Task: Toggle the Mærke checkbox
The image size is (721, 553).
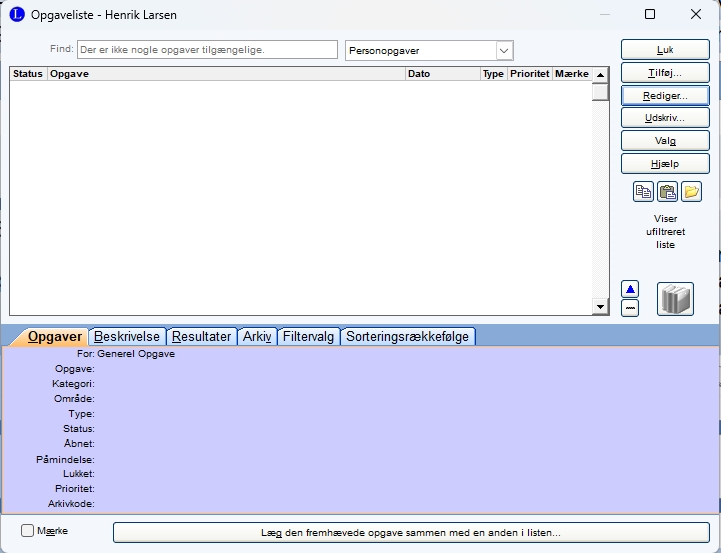Action: (x=28, y=531)
